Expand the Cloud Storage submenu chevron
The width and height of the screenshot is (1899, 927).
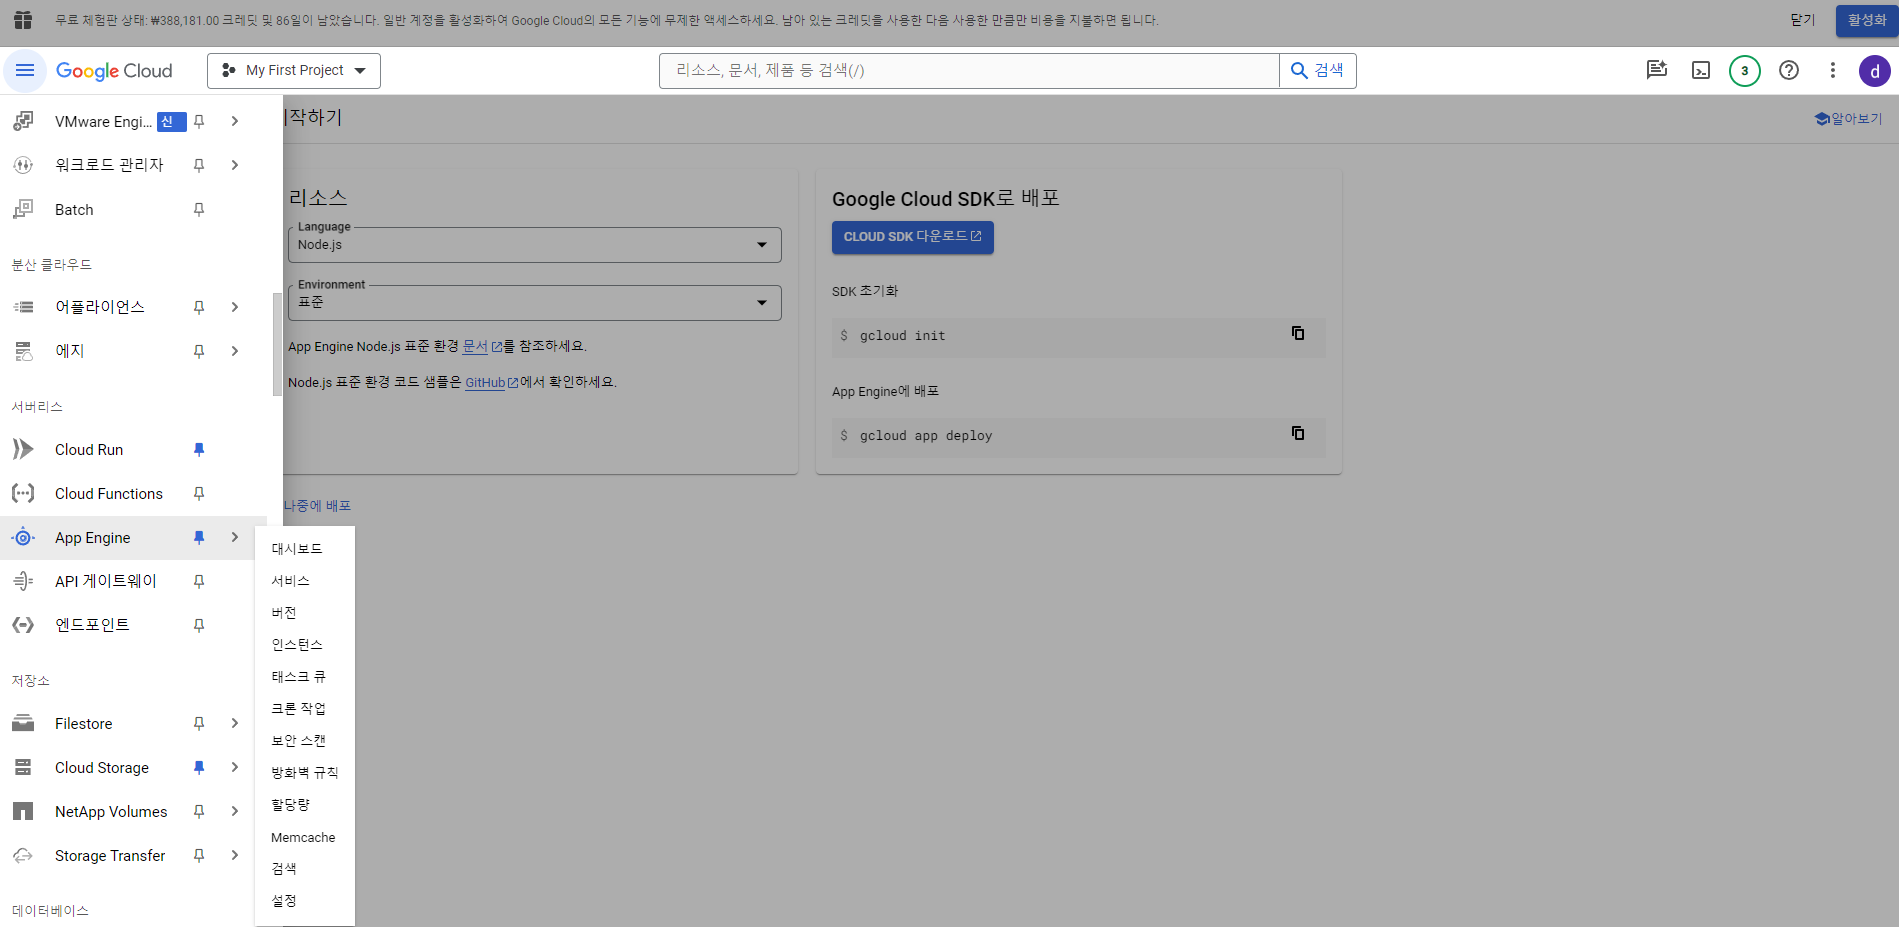[x=235, y=767]
